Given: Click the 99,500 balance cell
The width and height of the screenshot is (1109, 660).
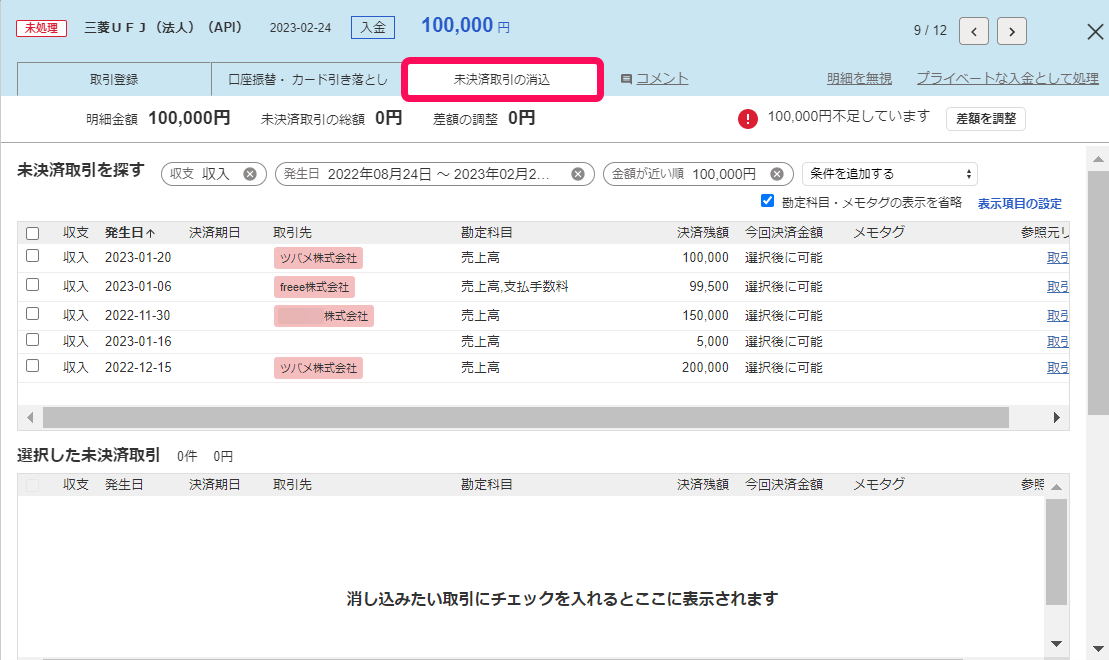Looking at the screenshot, I should 709,286.
